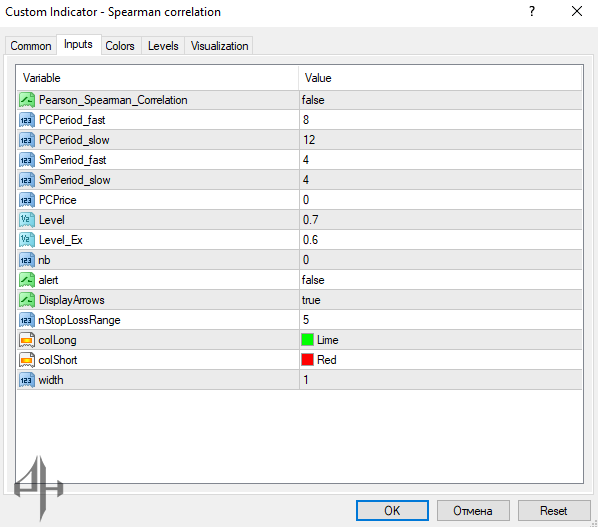Screen dimensions: 598x527
Task: Click the Отмена cancel button
Action: (x=473, y=511)
